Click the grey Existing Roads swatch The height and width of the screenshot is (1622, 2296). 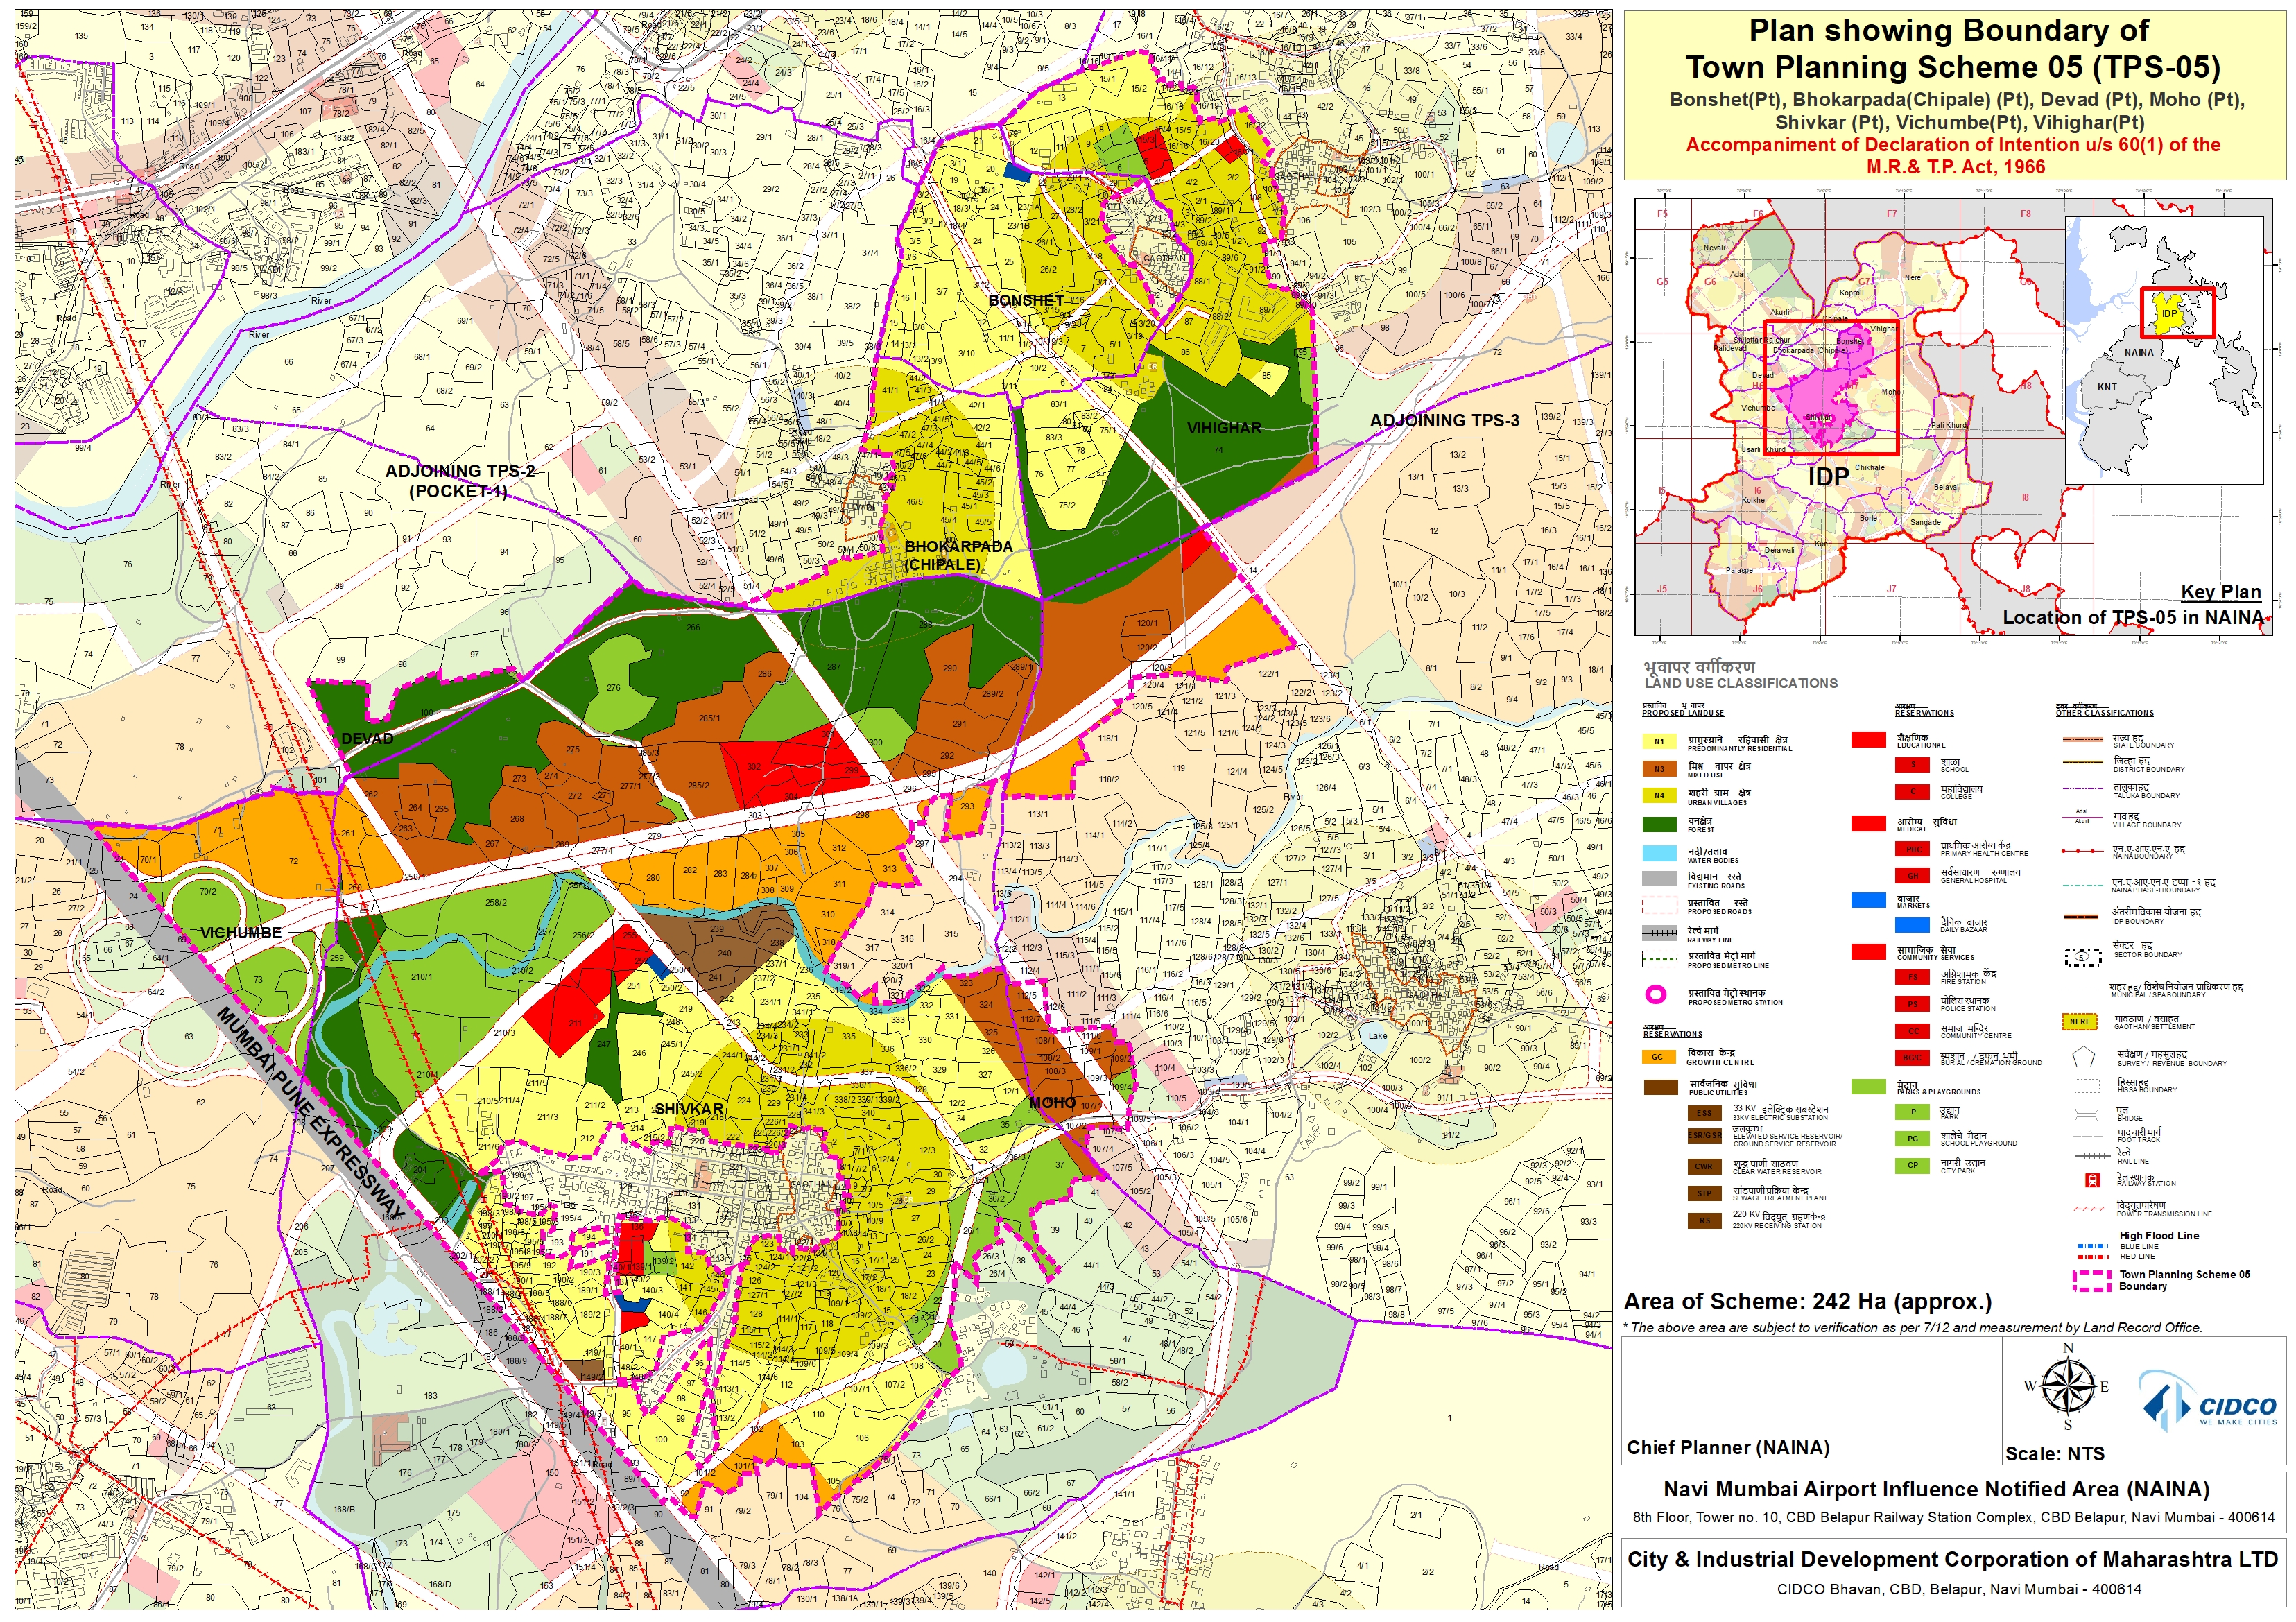pyautogui.click(x=1659, y=879)
